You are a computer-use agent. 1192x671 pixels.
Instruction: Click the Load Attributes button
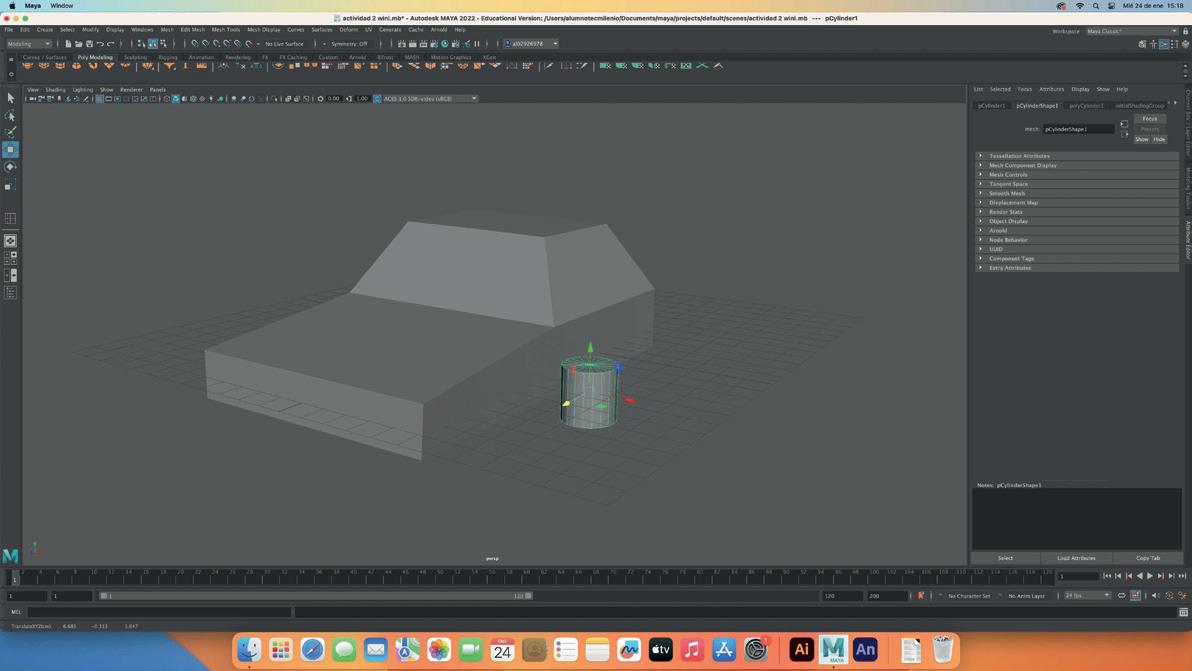click(1076, 558)
